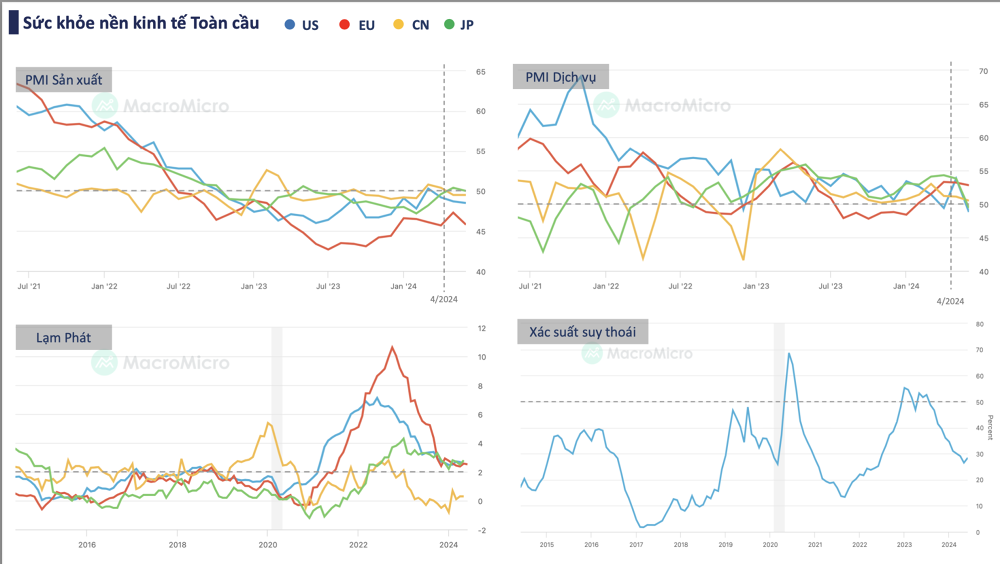1000x564 pixels.
Task: Click the 4/2024 date marker under PMI Sản xuất
Action: (445, 298)
